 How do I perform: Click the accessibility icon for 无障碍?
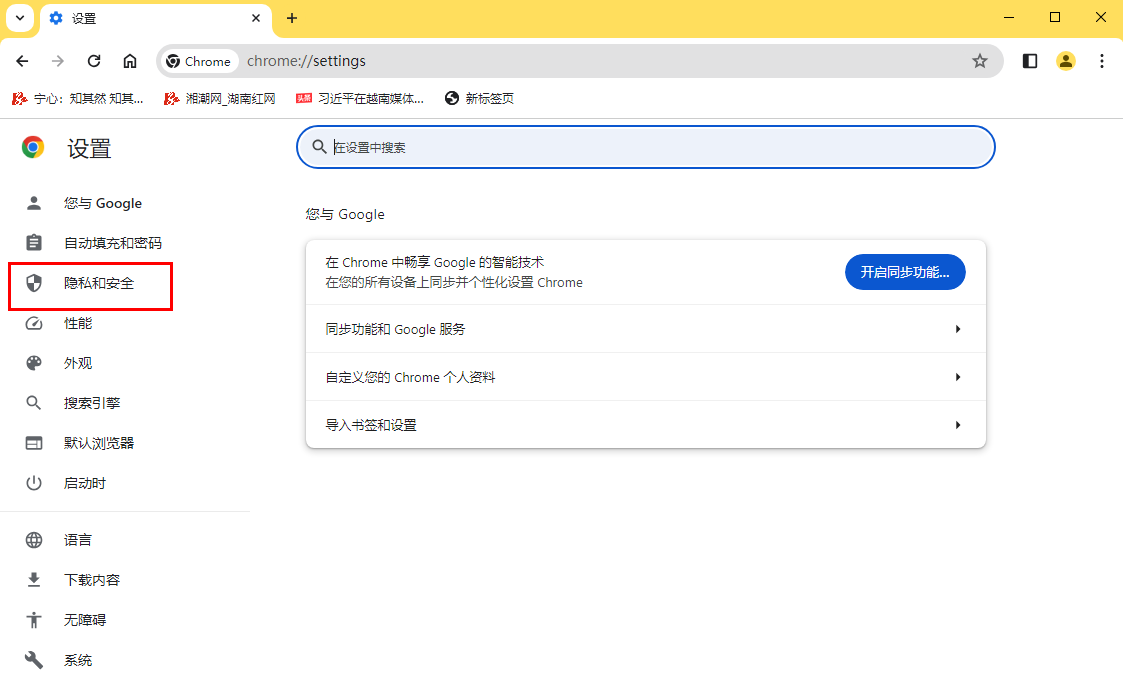[x=34, y=620]
